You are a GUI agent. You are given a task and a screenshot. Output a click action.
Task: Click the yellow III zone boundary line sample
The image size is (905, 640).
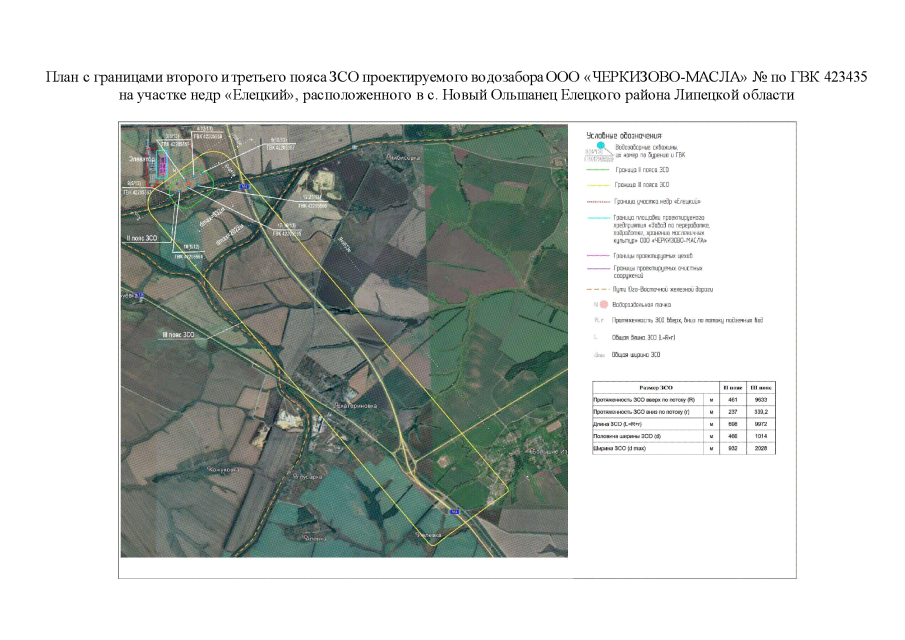coord(600,186)
